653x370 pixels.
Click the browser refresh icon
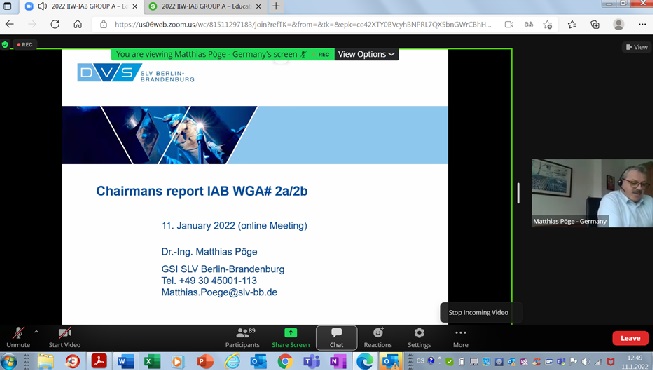pyautogui.click(x=55, y=24)
